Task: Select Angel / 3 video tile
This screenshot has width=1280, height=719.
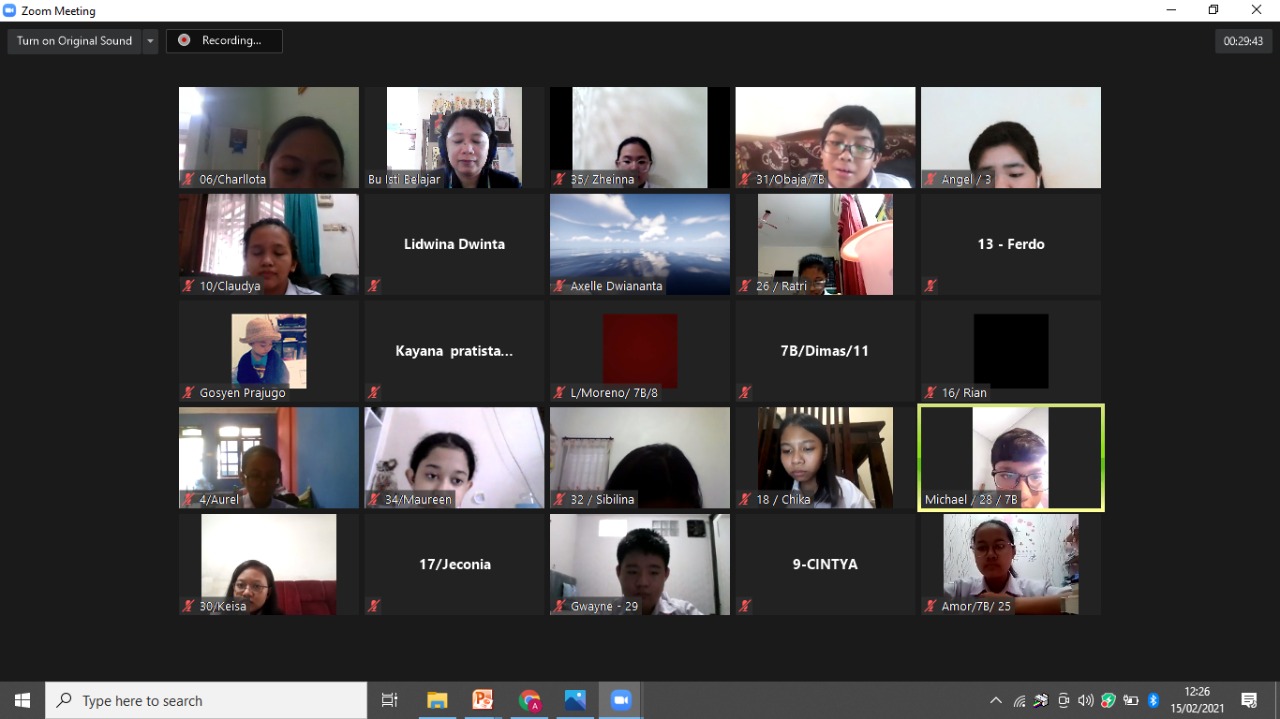Action: [x=1011, y=137]
